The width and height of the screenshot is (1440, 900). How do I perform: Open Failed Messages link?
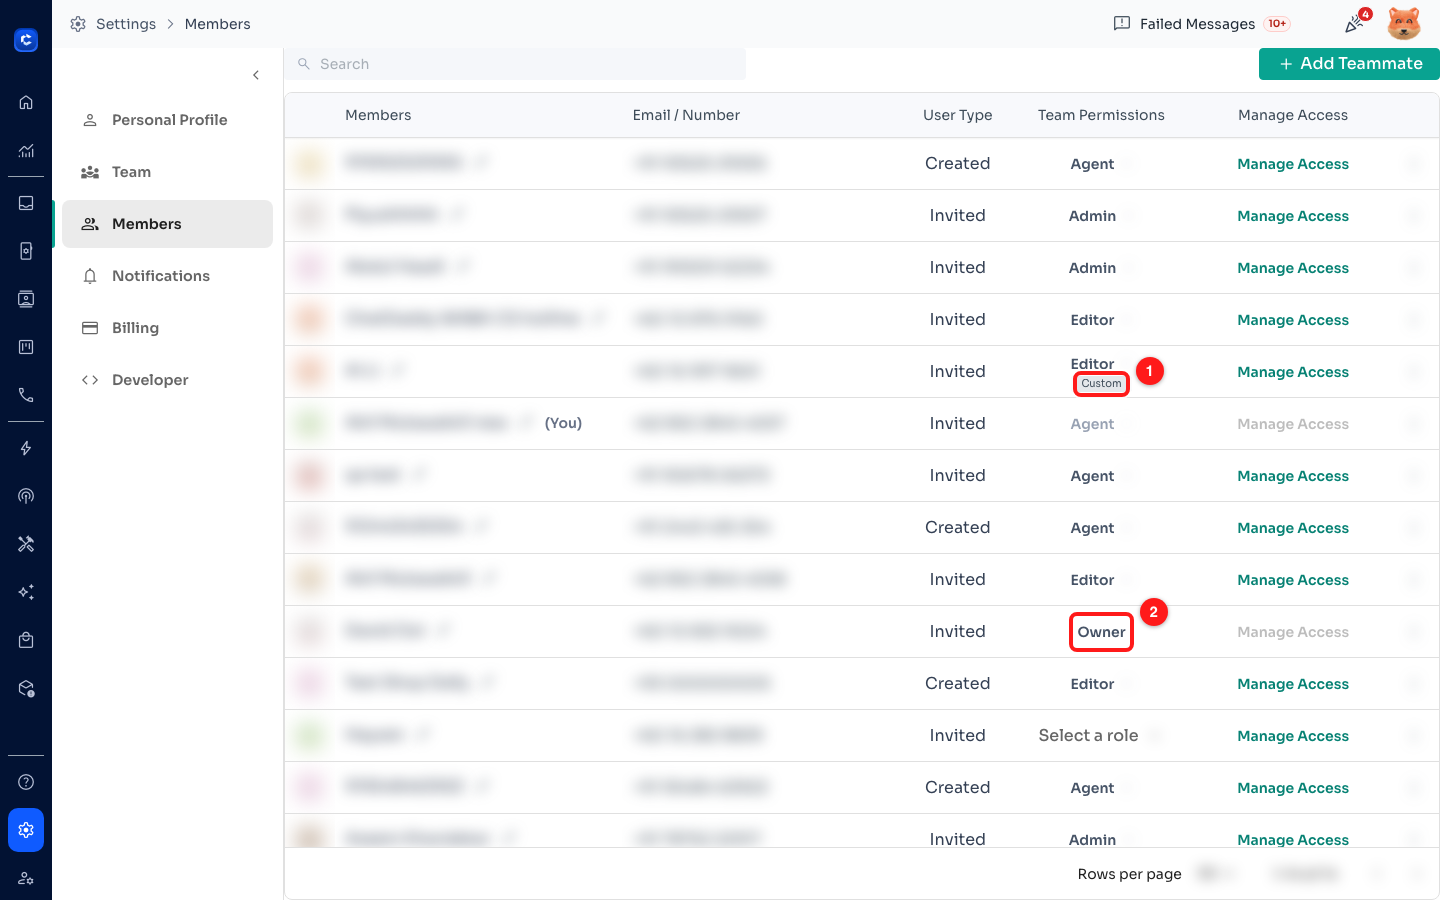1197,24
